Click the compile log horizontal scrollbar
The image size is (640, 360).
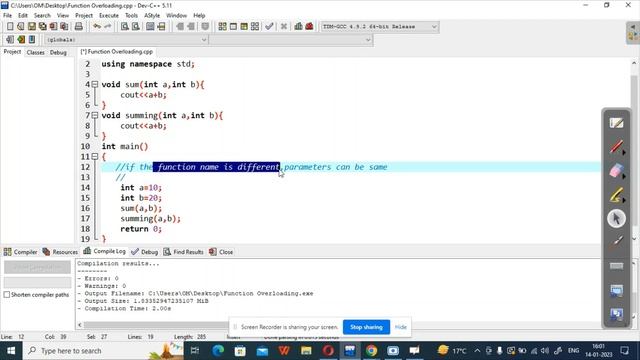(x=156, y=325)
